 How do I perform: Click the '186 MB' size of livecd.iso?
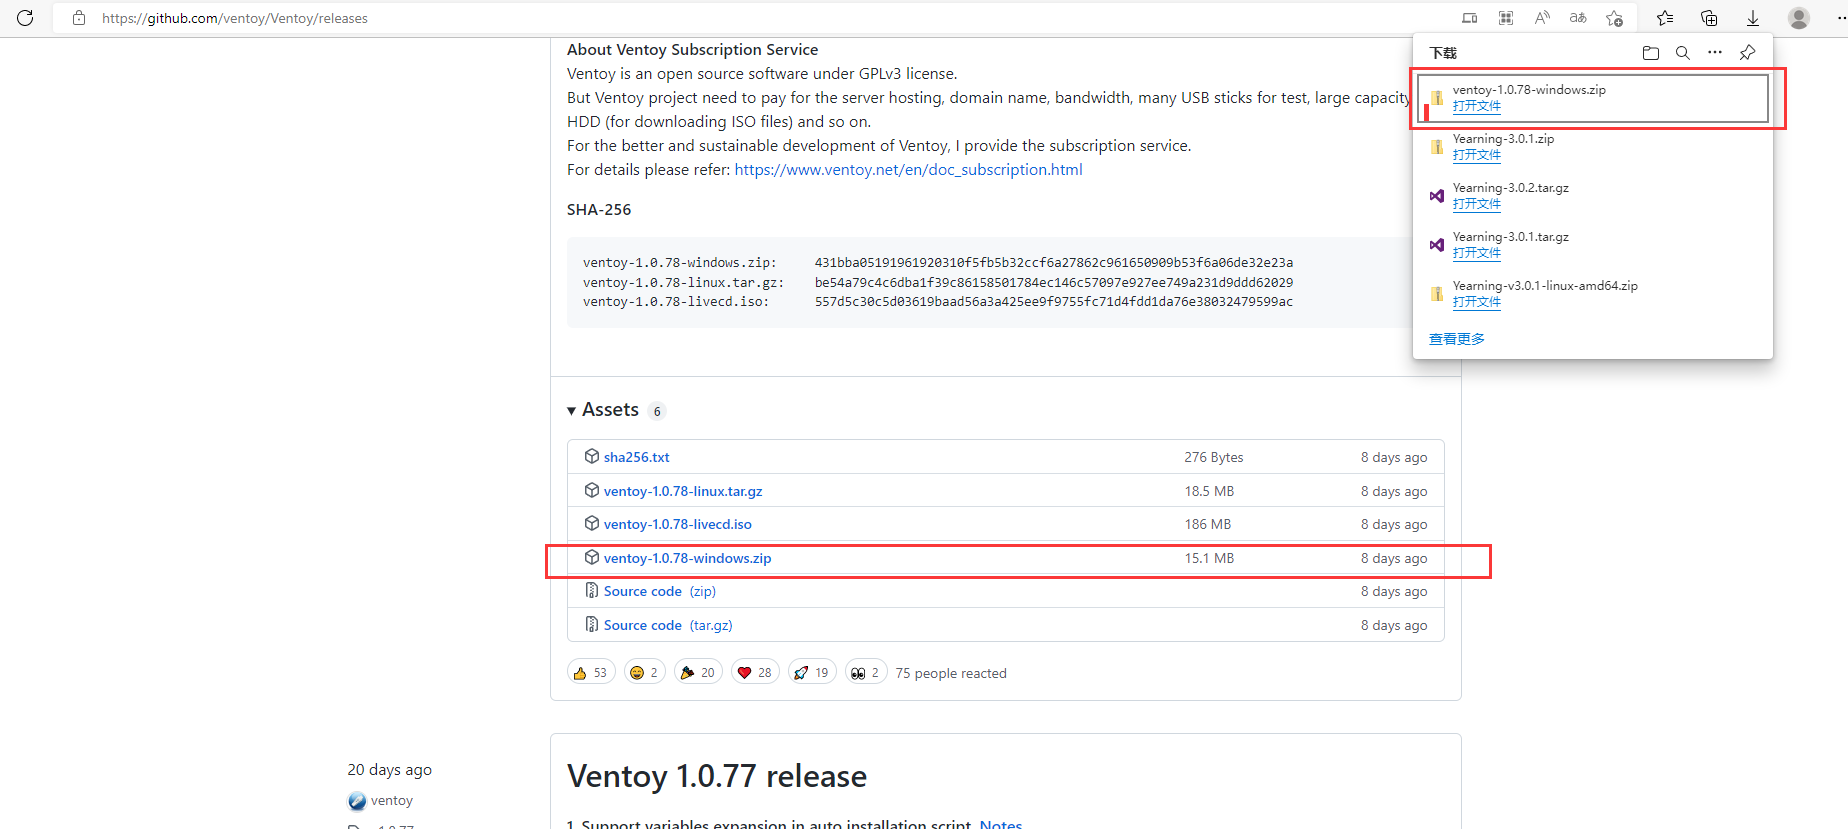[1208, 524]
